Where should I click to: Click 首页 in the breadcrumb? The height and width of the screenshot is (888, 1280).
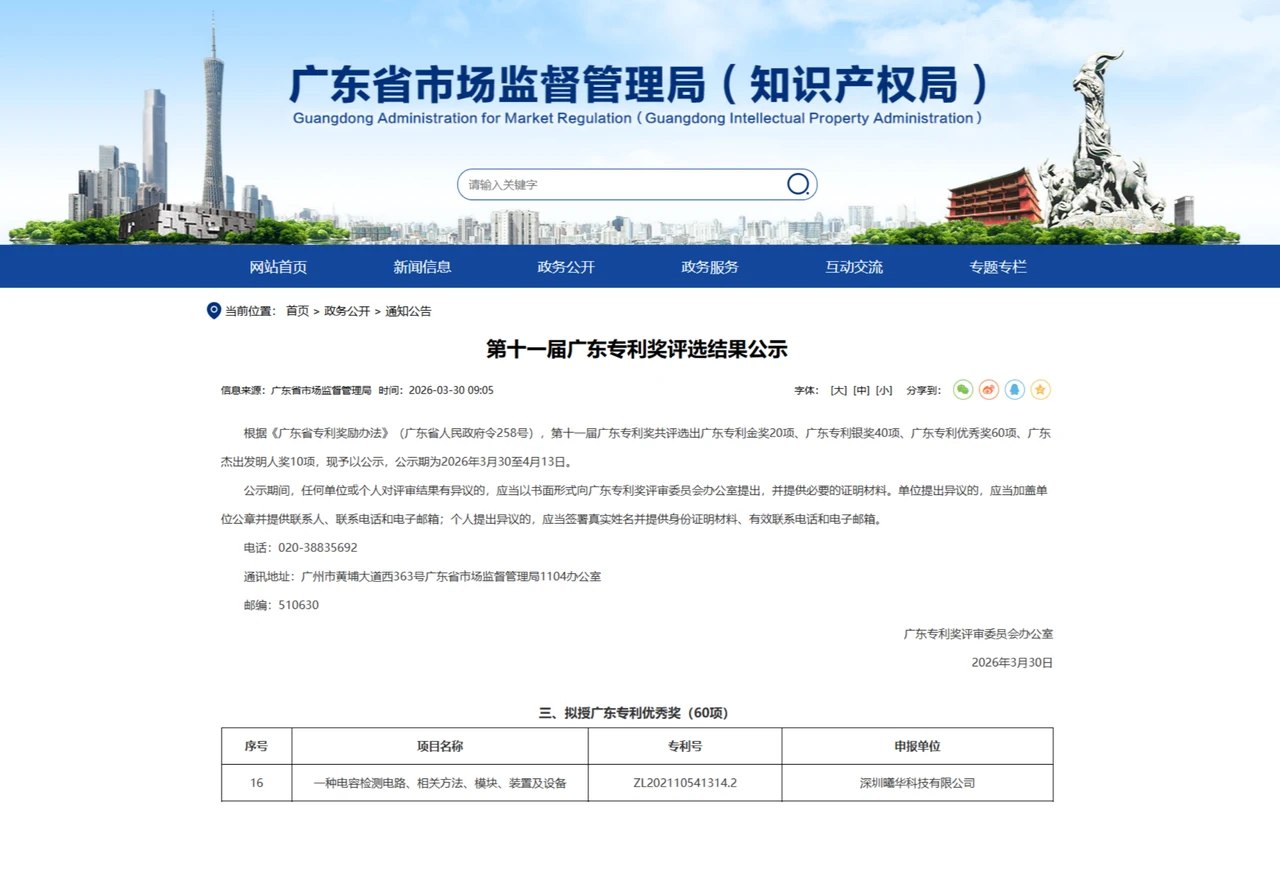tap(297, 311)
